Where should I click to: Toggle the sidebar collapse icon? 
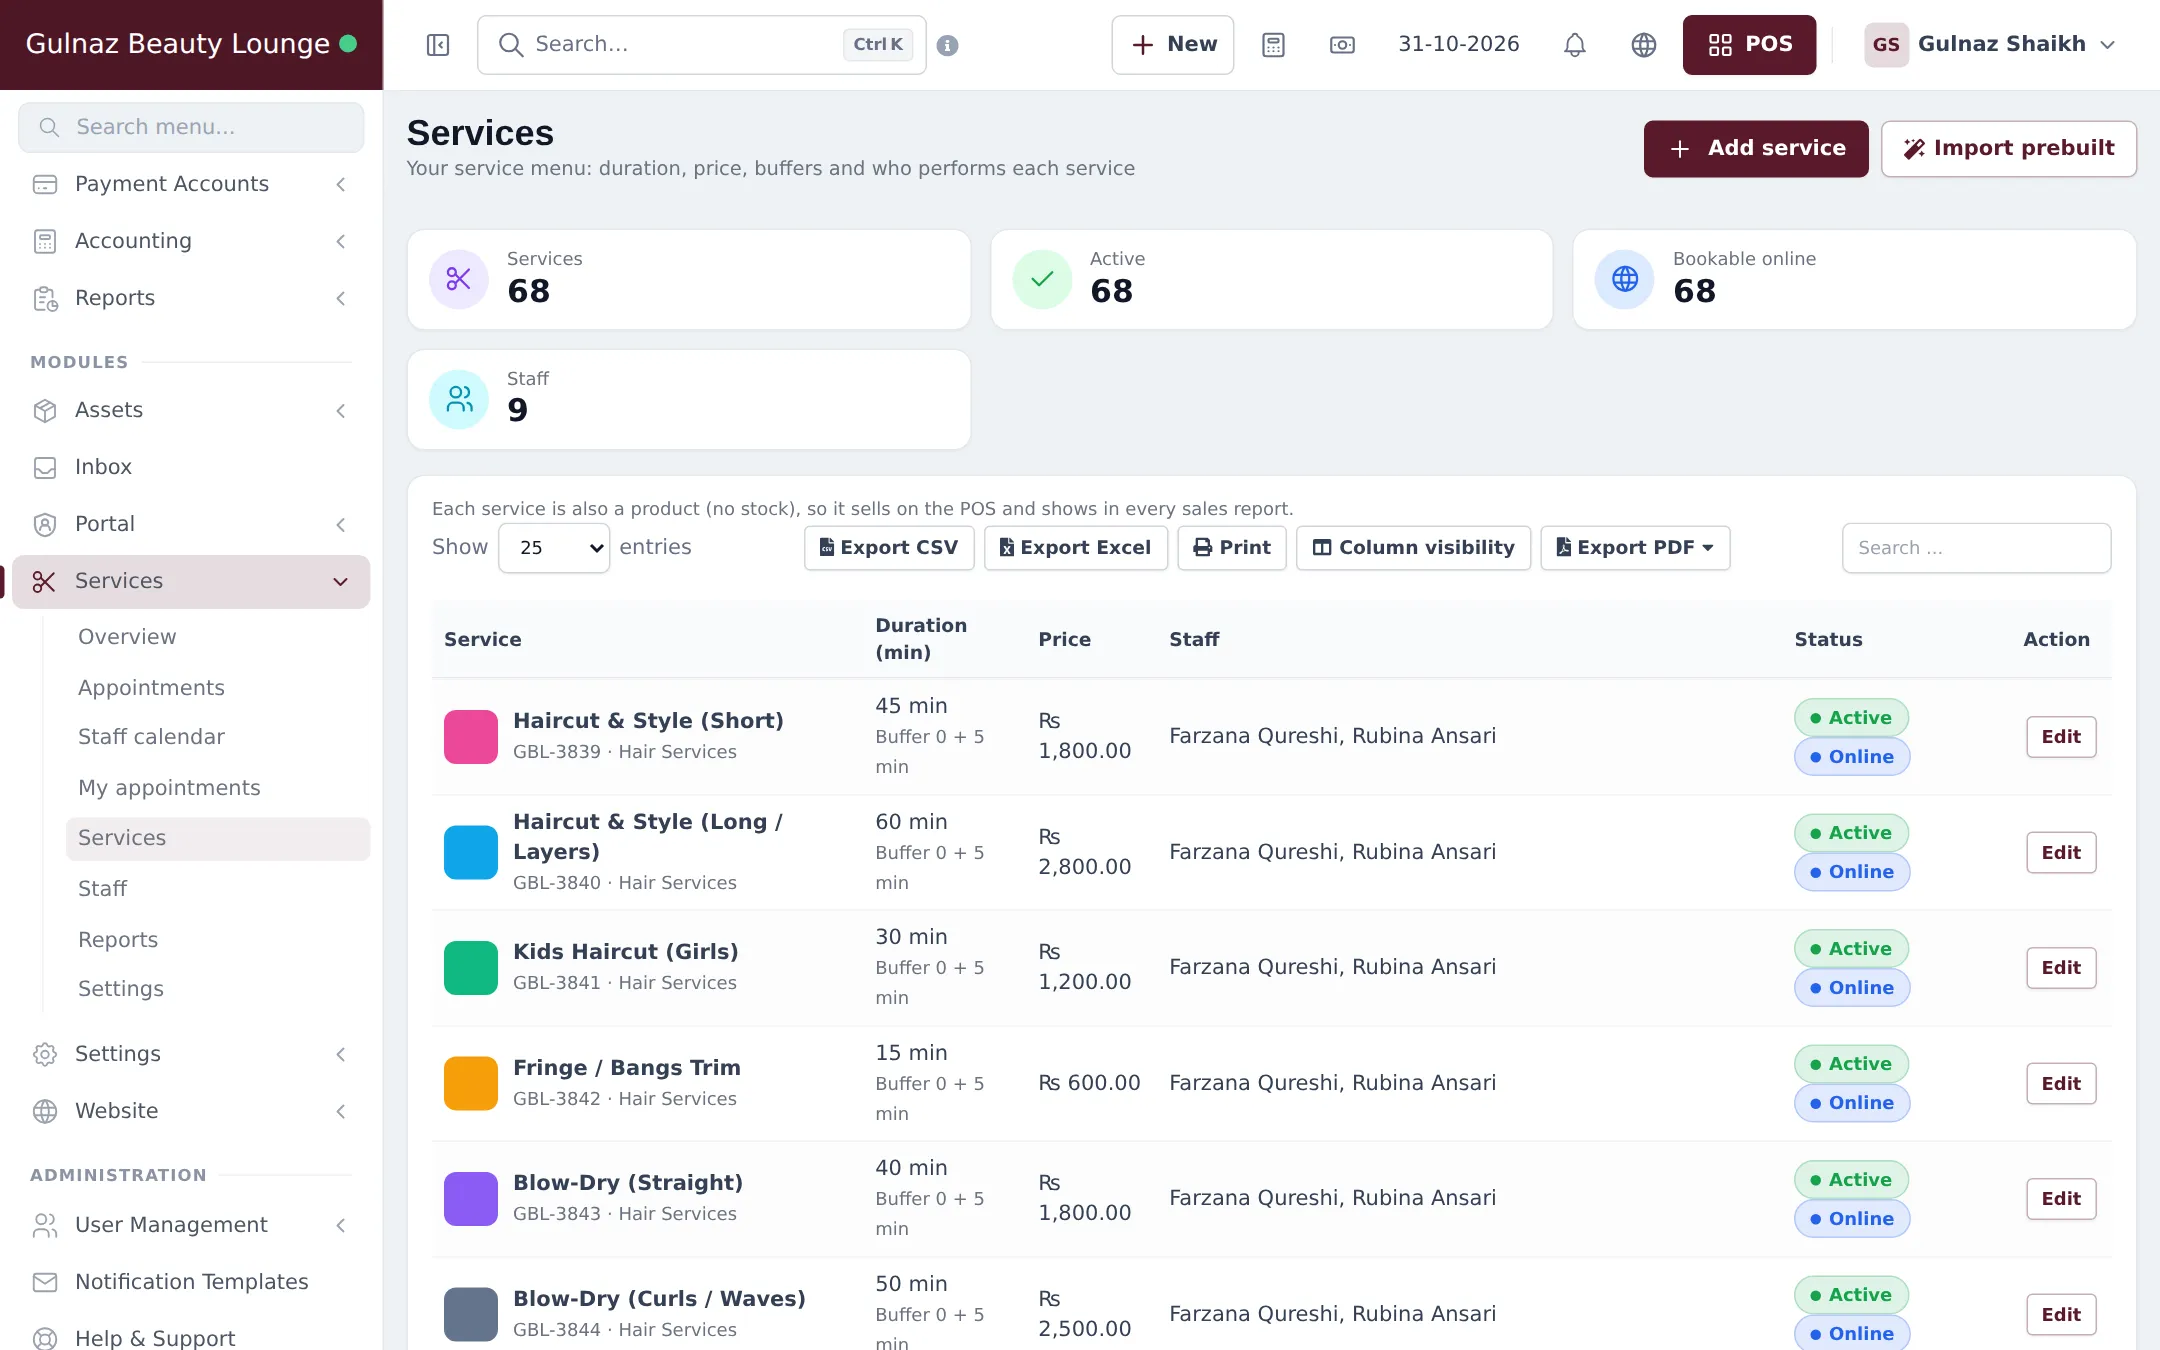(438, 45)
